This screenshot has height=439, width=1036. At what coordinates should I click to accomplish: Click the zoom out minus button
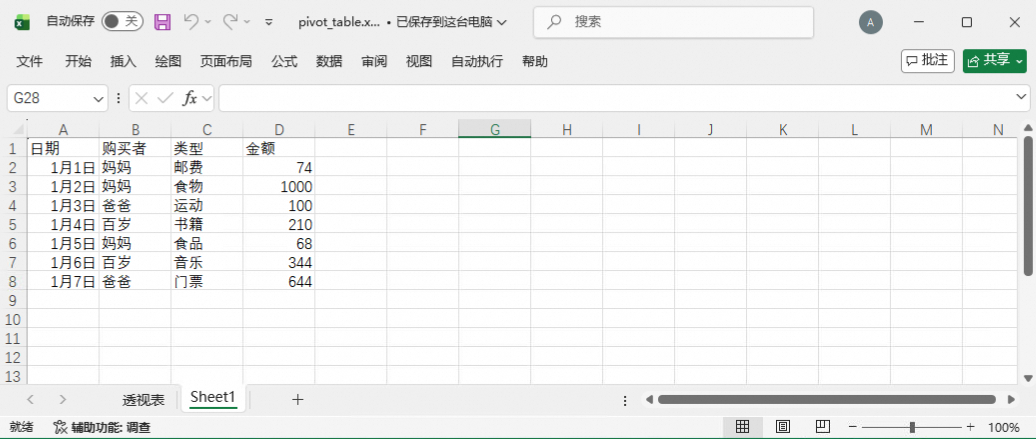853,427
